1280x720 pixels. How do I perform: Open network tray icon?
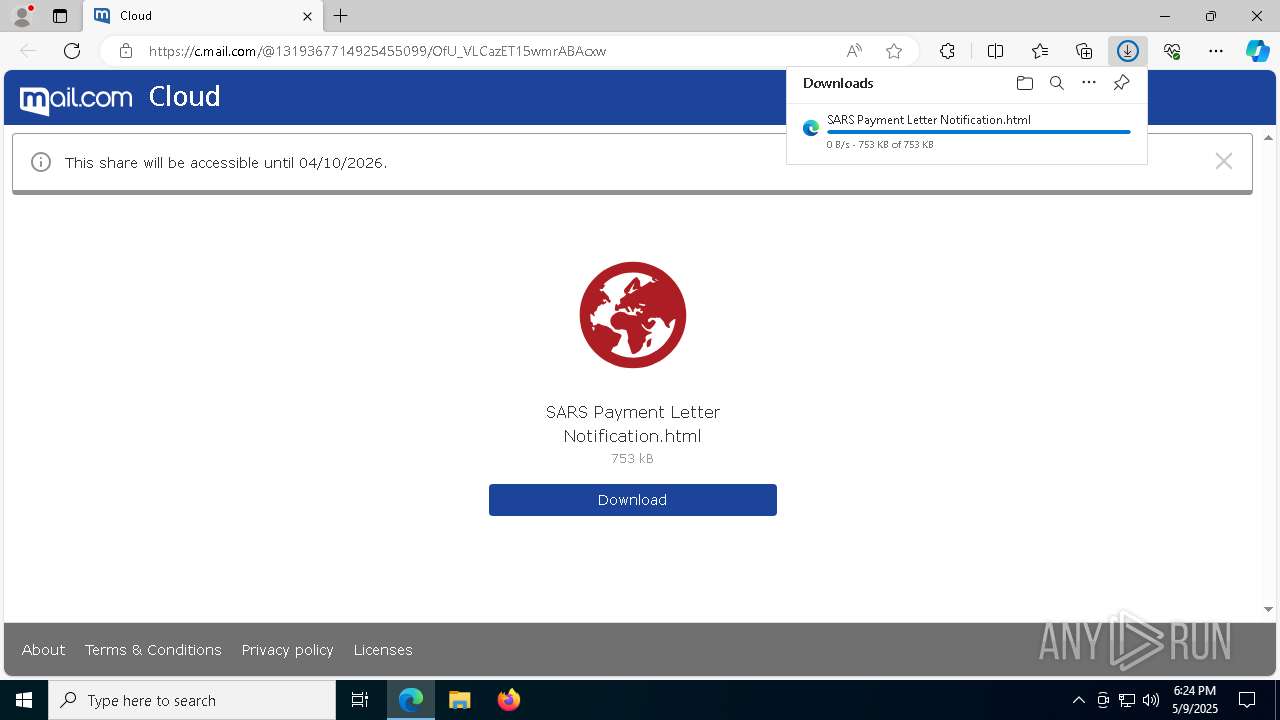point(1127,700)
